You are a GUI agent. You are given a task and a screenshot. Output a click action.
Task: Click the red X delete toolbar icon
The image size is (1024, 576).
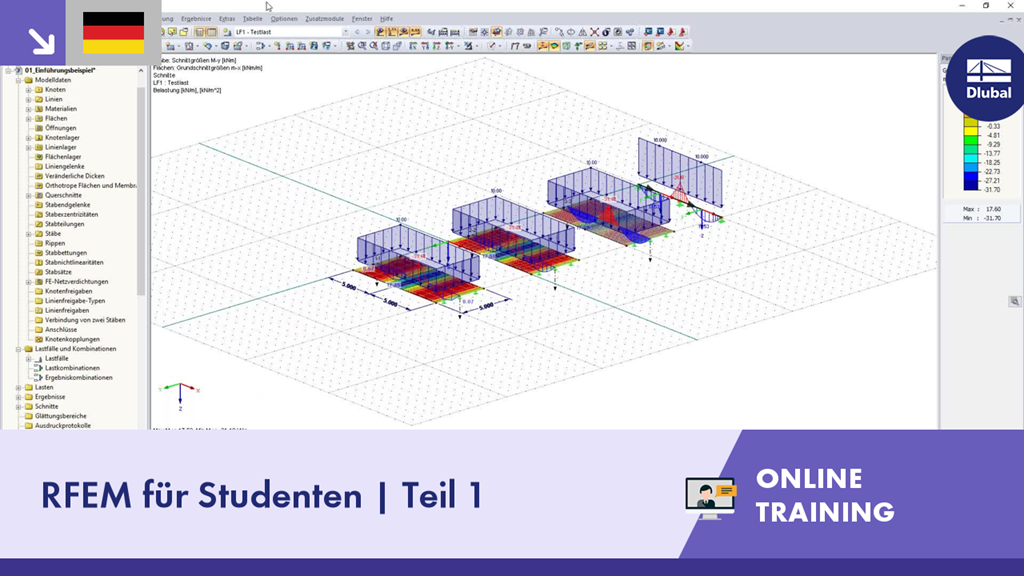point(594,32)
